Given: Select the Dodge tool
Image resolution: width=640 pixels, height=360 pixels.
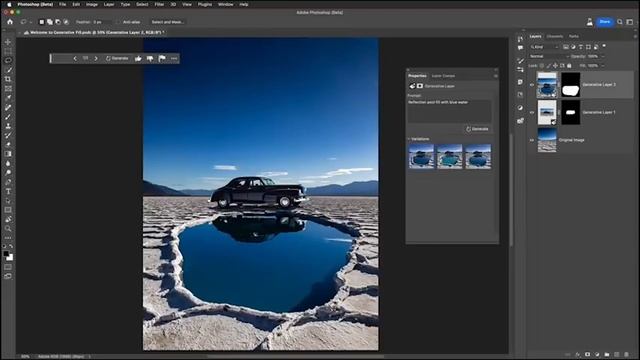Looking at the screenshot, I should (8, 173).
